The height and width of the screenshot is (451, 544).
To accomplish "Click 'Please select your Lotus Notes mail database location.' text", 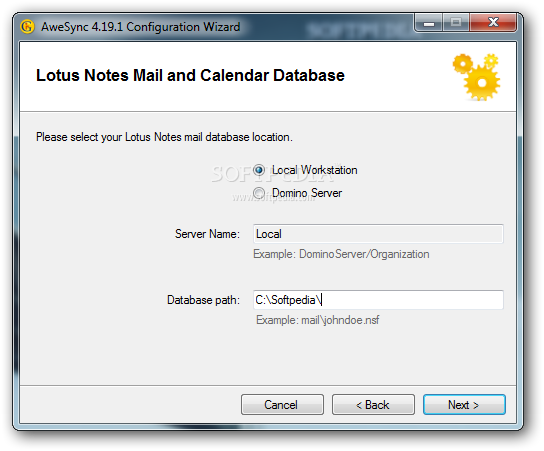I will click(164, 137).
